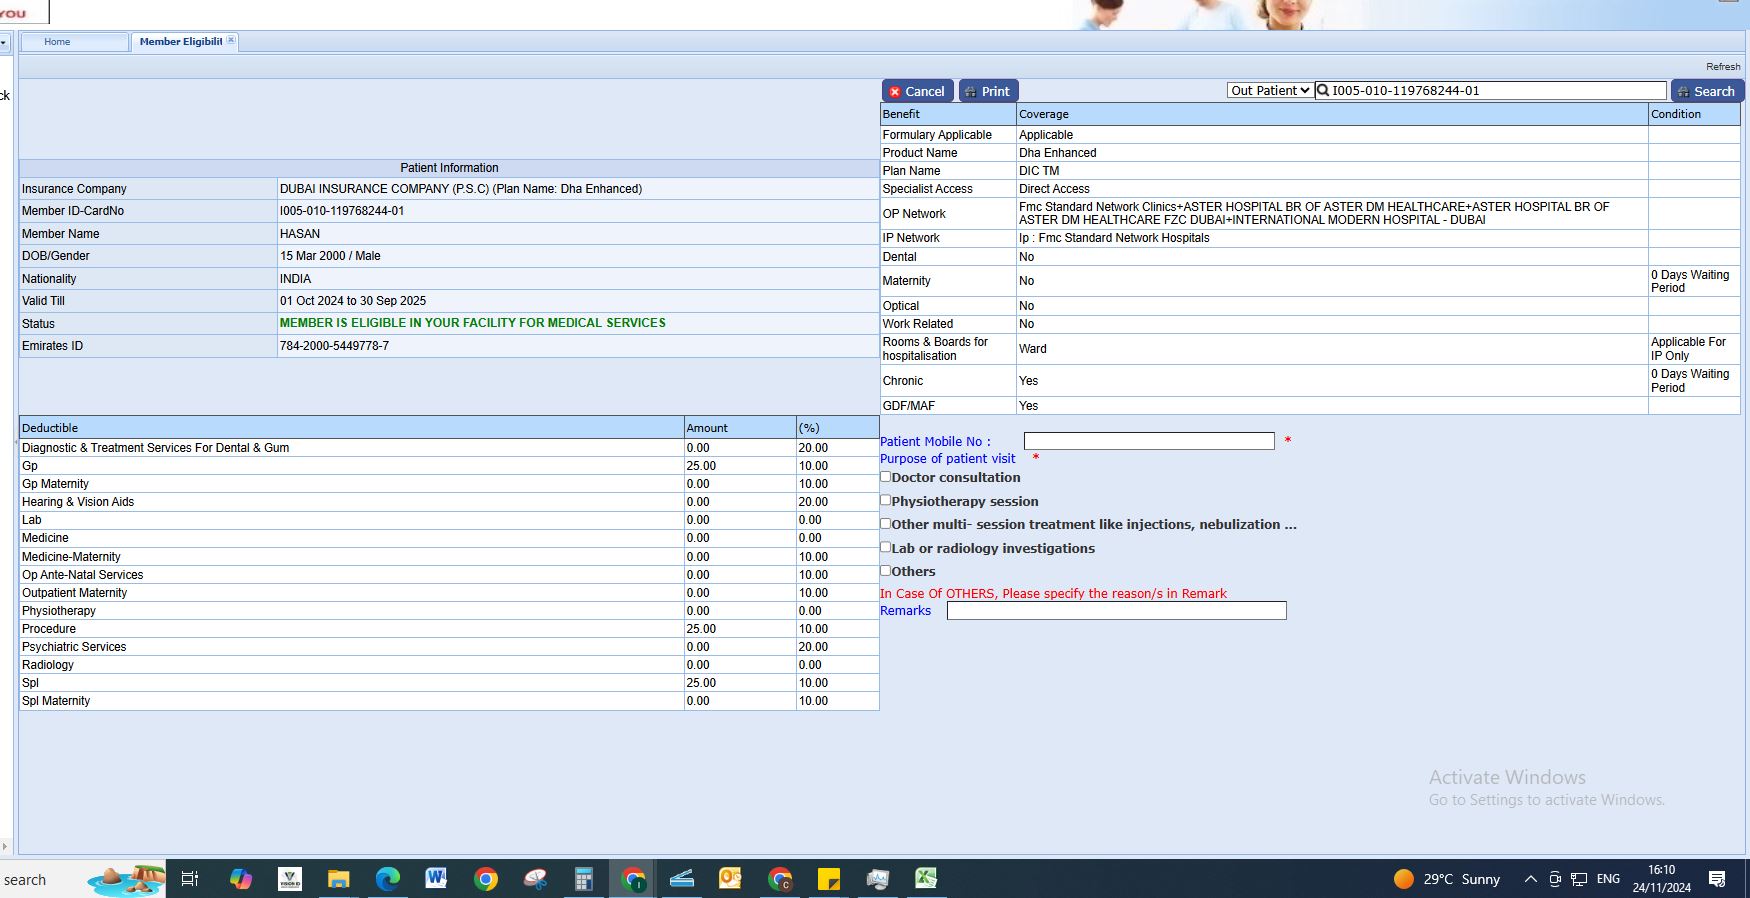Tick the Physiotherapy session checkbox

[x=885, y=500]
